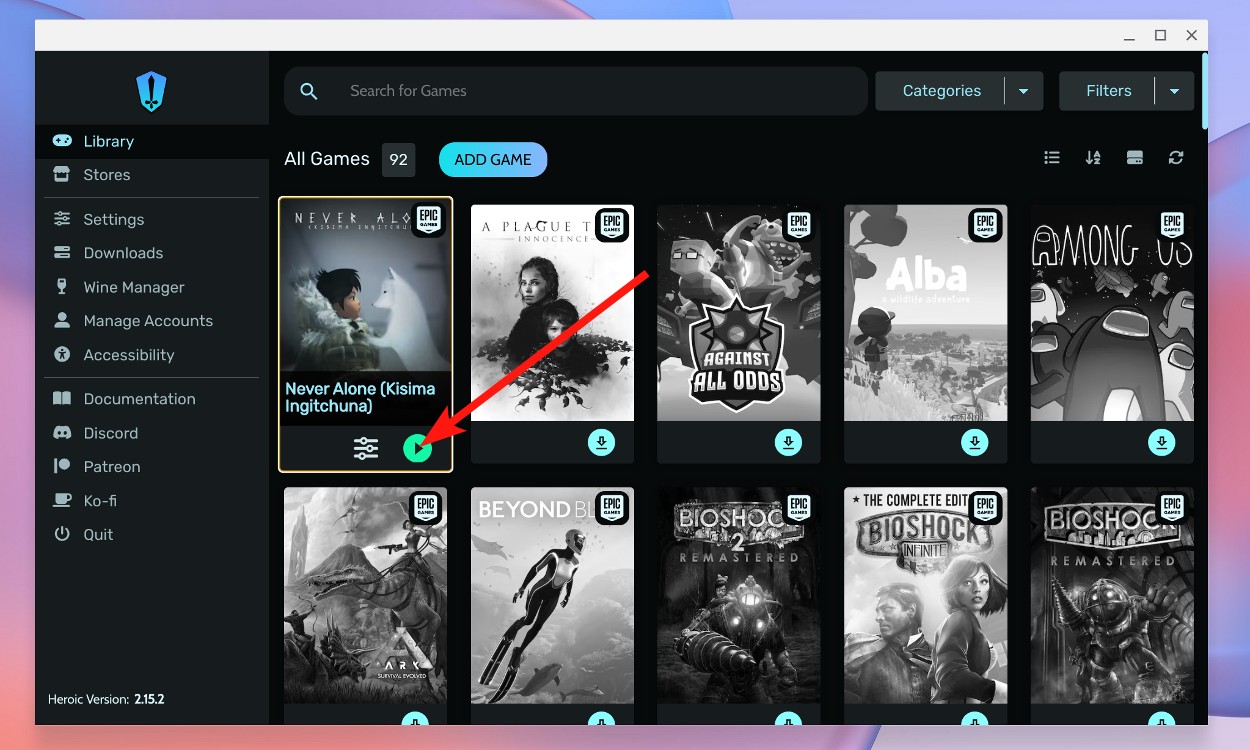Screen dimensions: 1250x750
Task: Download Alba a wildlife adventure
Action: (974, 441)
